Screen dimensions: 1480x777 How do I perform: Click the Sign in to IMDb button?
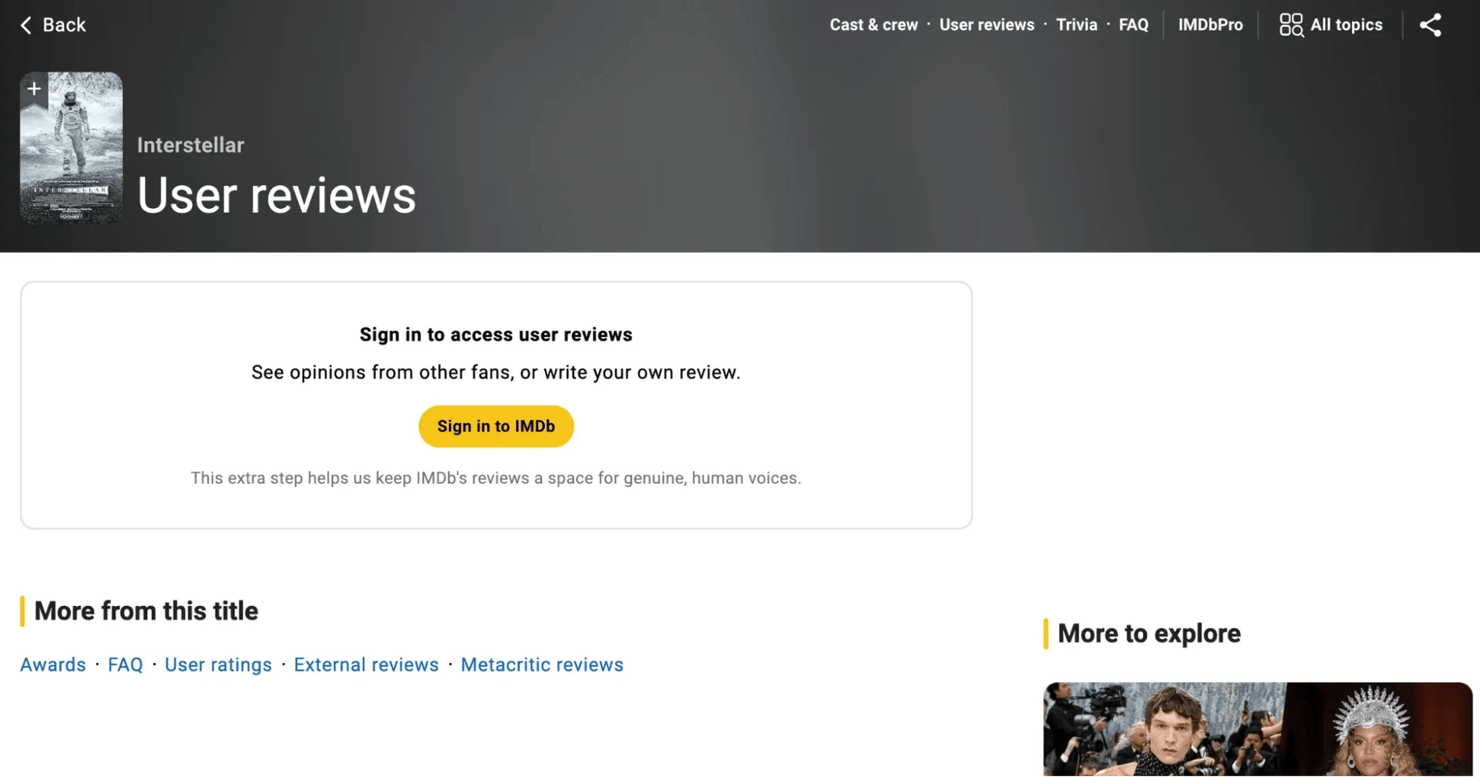click(496, 426)
